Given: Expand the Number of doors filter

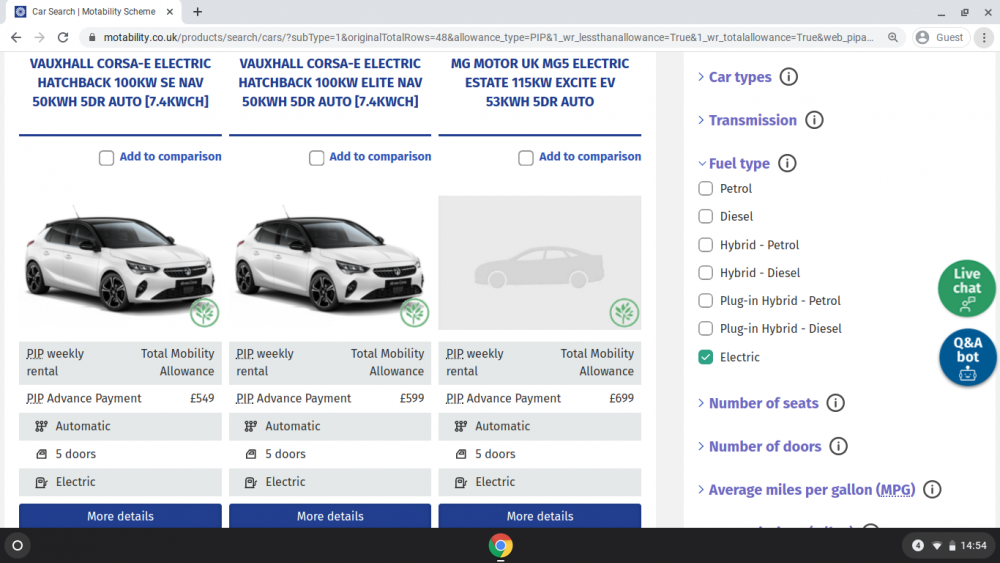Looking at the screenshot, I should coord(765,446).
